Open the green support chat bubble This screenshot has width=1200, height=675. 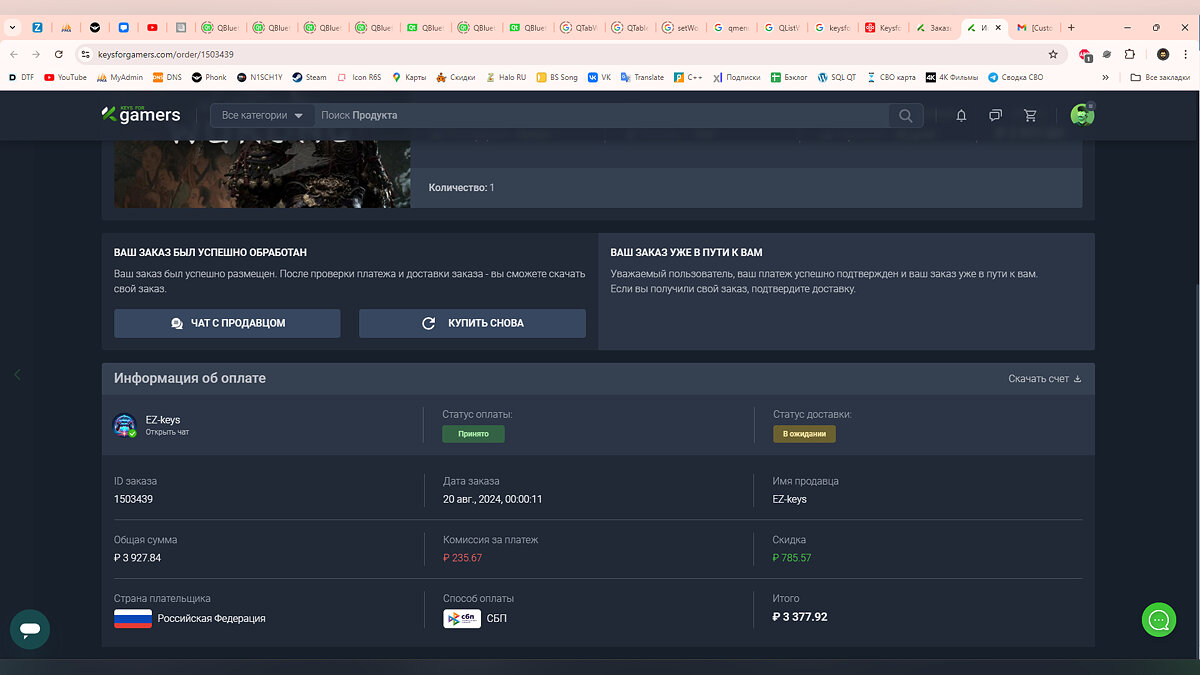click(1158, 620)
